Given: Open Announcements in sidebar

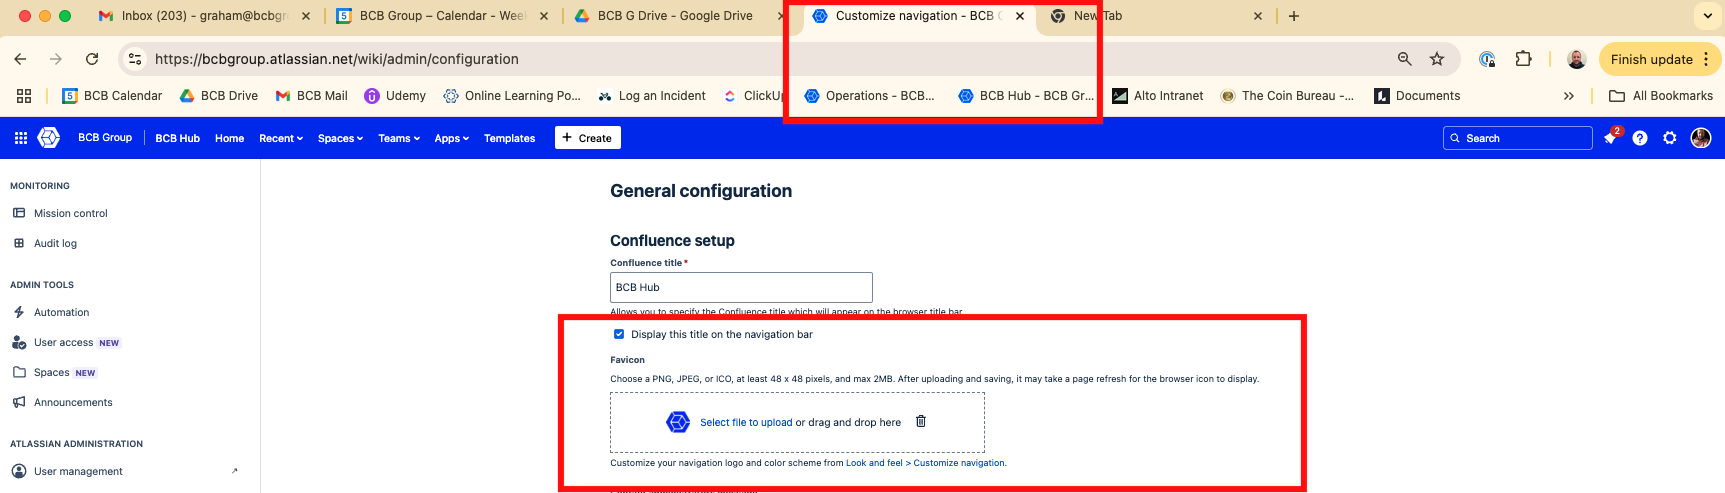Looking at the screenshot, I should pos(73,402).
